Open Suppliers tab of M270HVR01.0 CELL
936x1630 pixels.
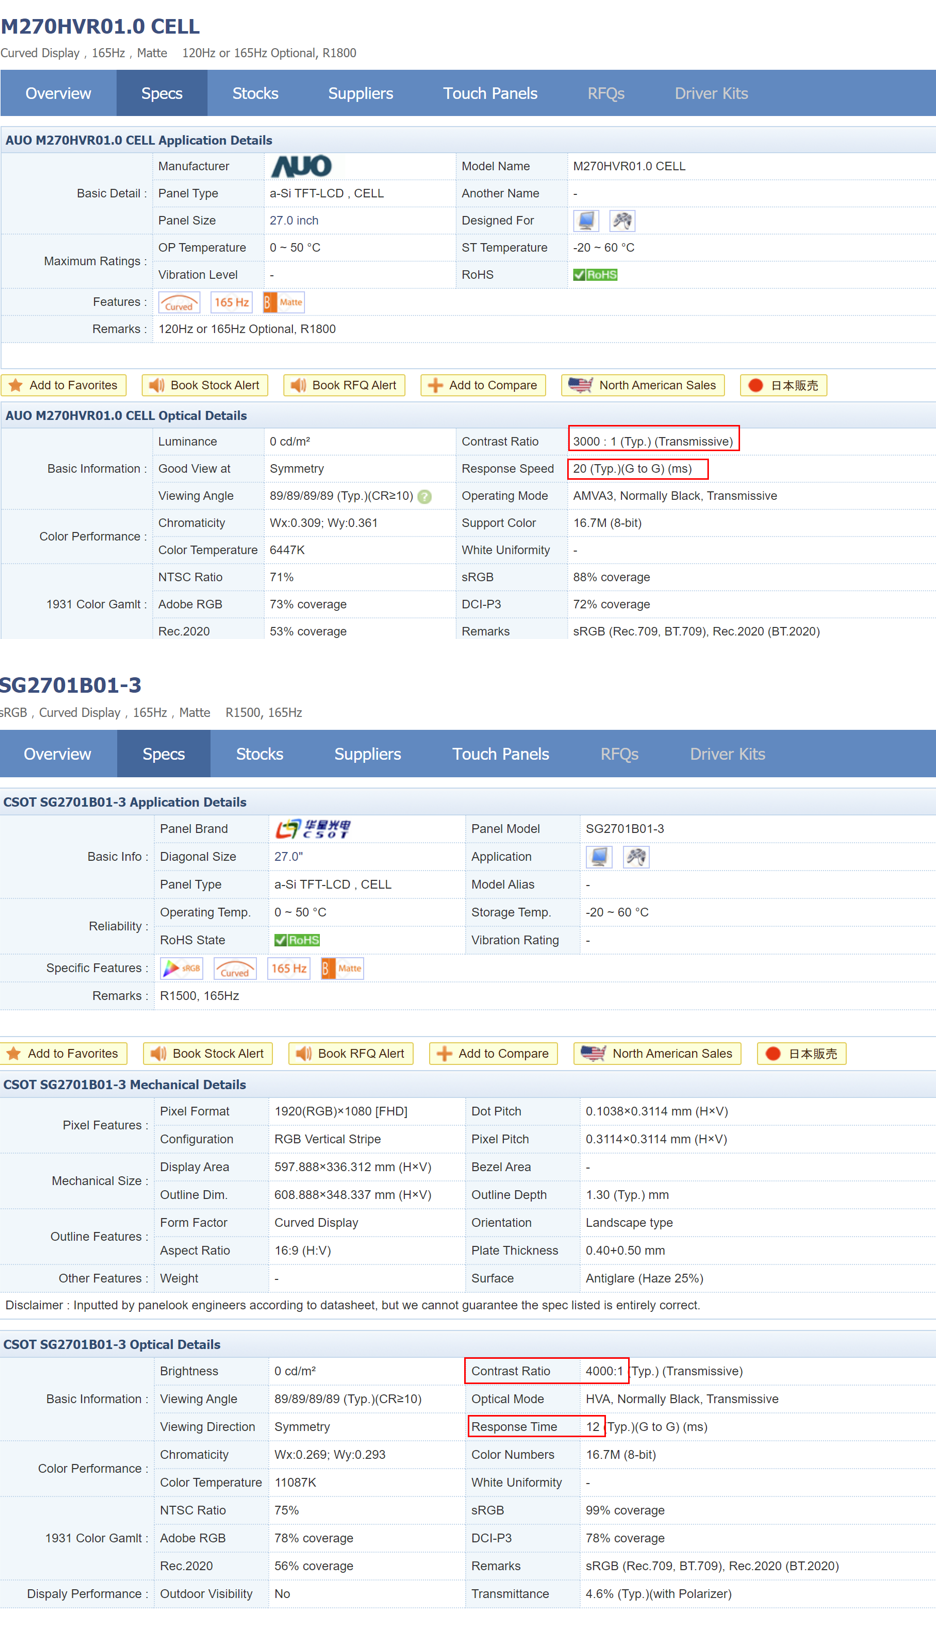(x=360, y=94)
